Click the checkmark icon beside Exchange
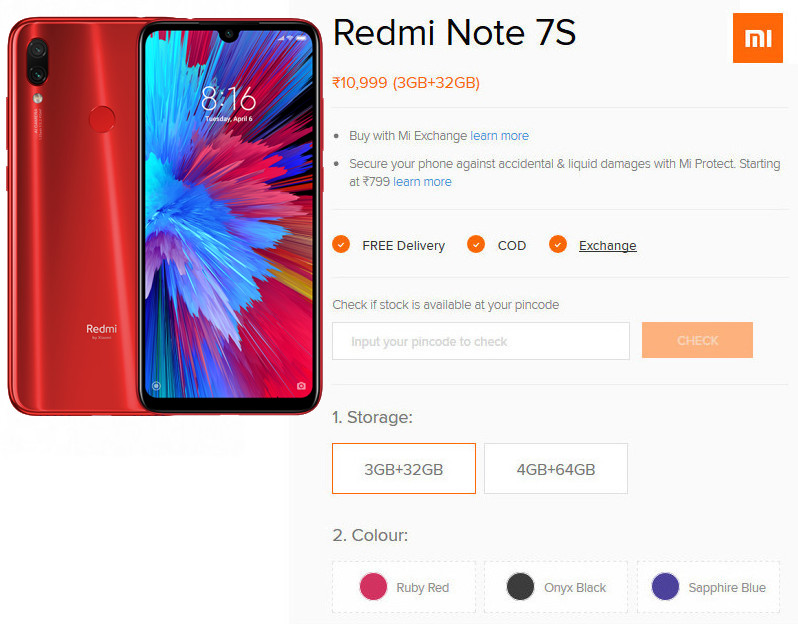 click(558, 244)
